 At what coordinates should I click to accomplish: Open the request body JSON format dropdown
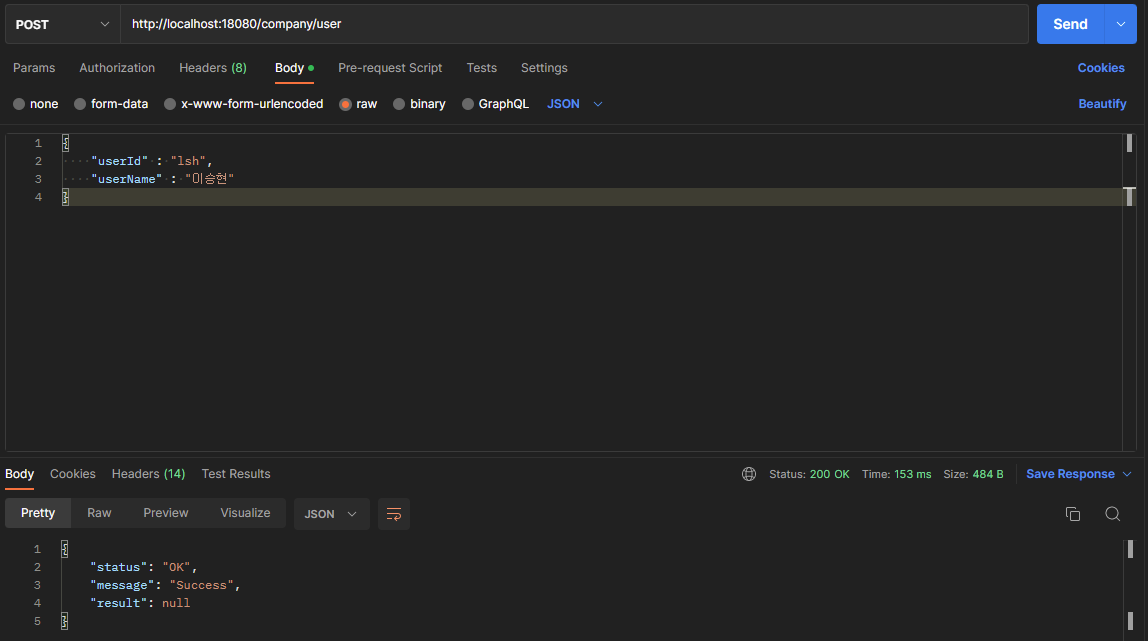click(x=575, y=104)
